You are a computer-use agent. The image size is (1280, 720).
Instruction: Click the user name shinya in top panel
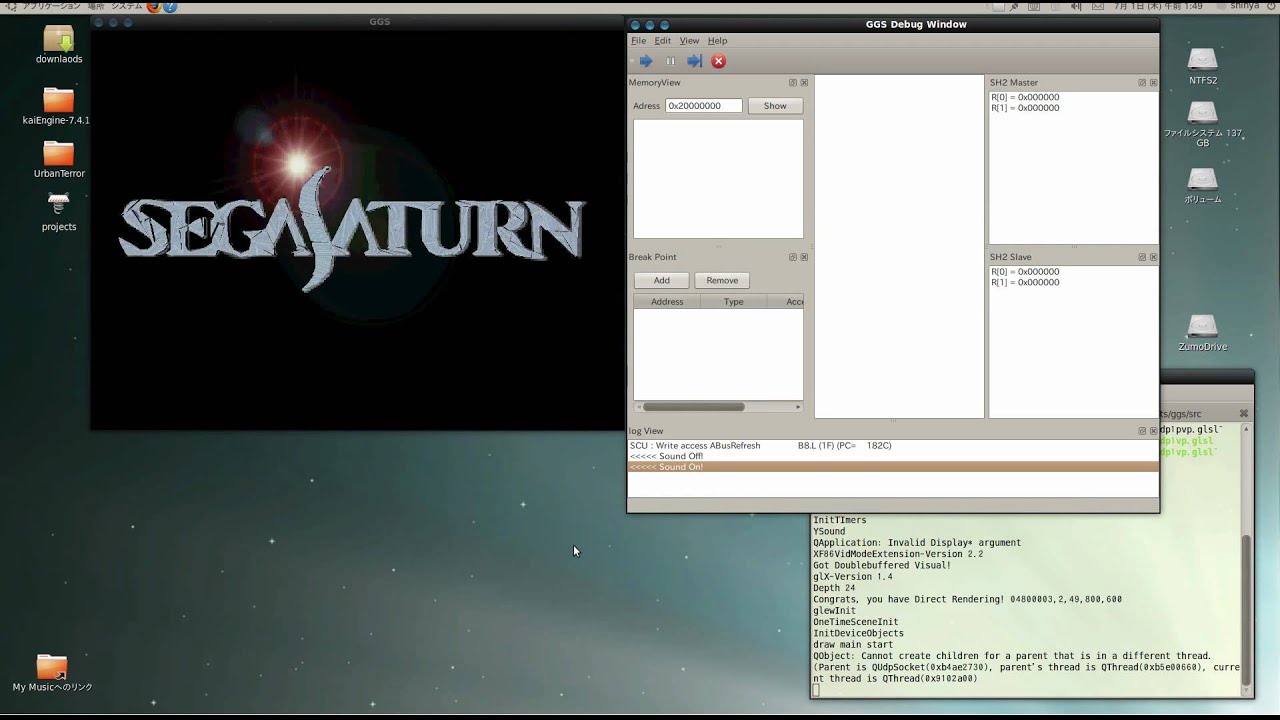point(1245,6)
